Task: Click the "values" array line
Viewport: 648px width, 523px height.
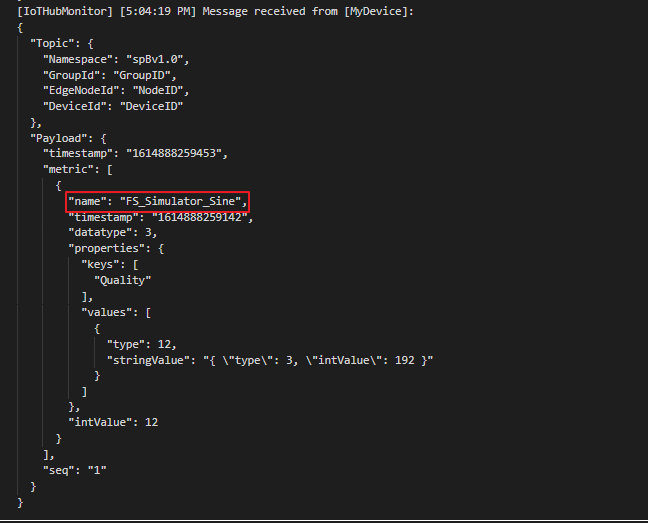Action: 116,312
